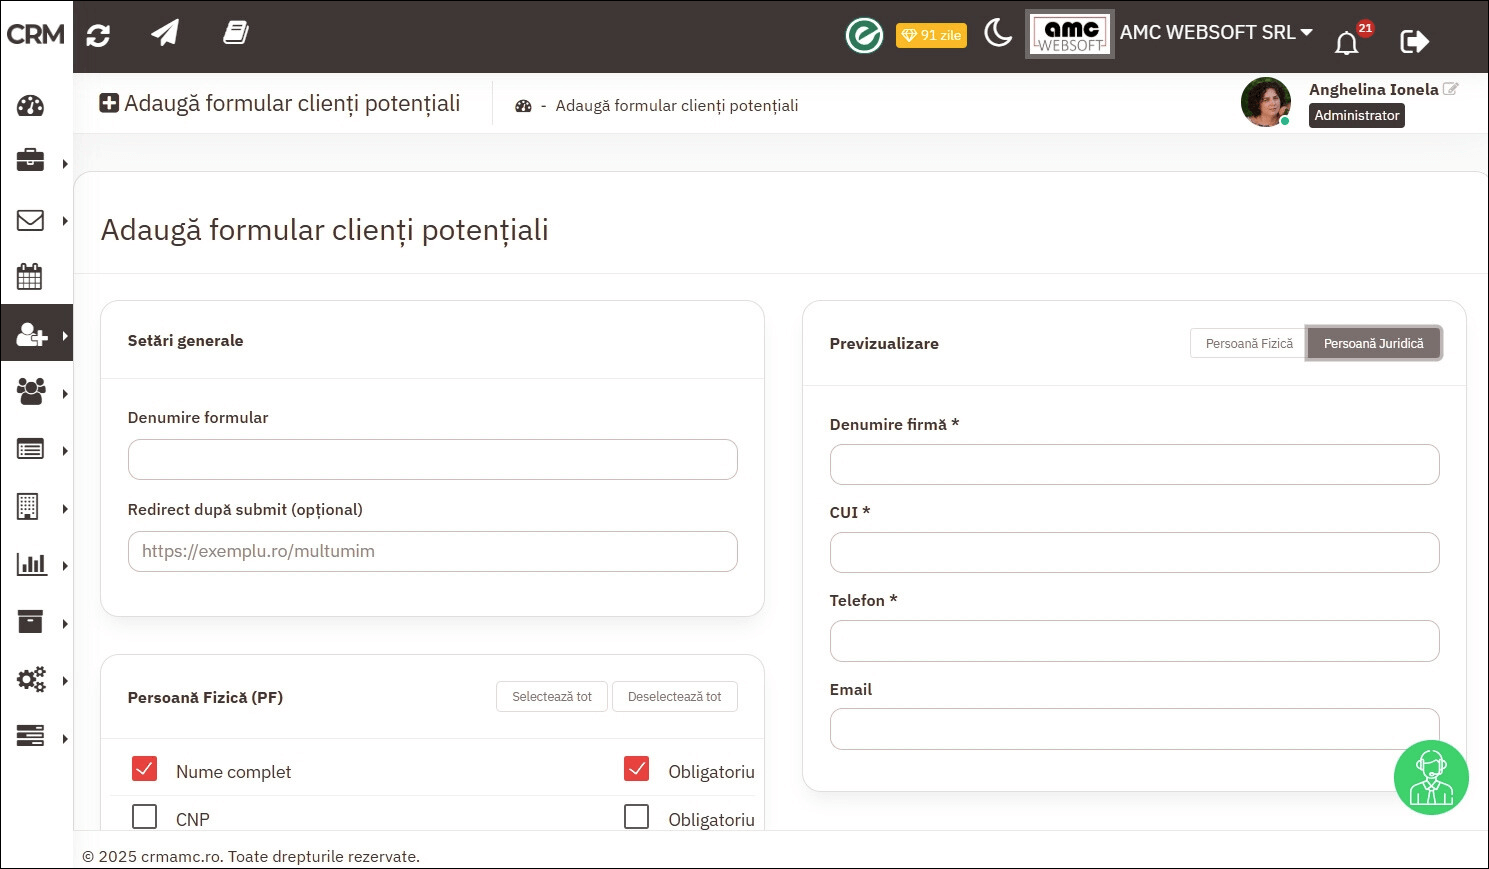Click the paper plane icon

(x=165, y=33)
